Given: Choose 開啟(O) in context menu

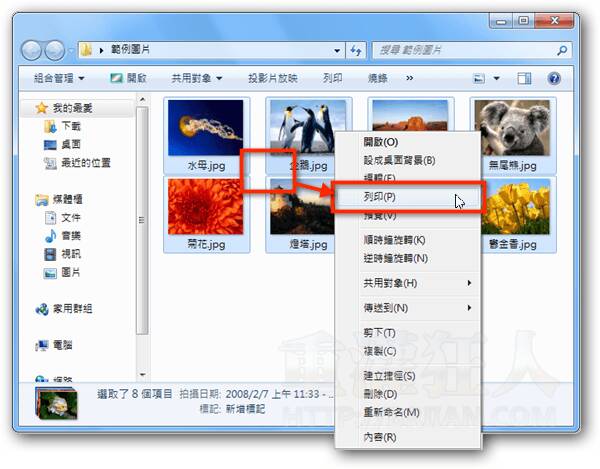Looking at the screenshot, I should (408, 142).
